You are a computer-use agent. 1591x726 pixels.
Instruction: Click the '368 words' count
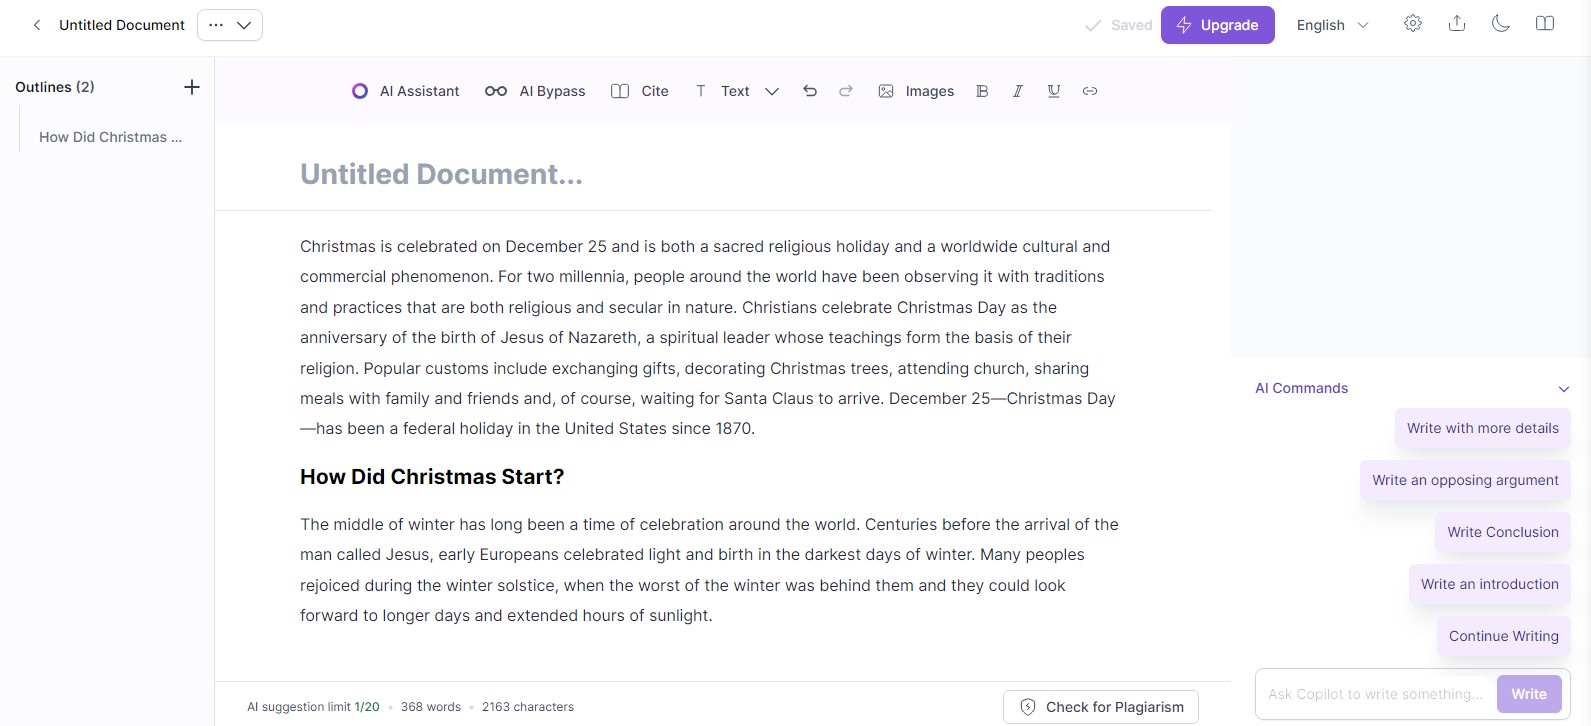click(431, 707)
